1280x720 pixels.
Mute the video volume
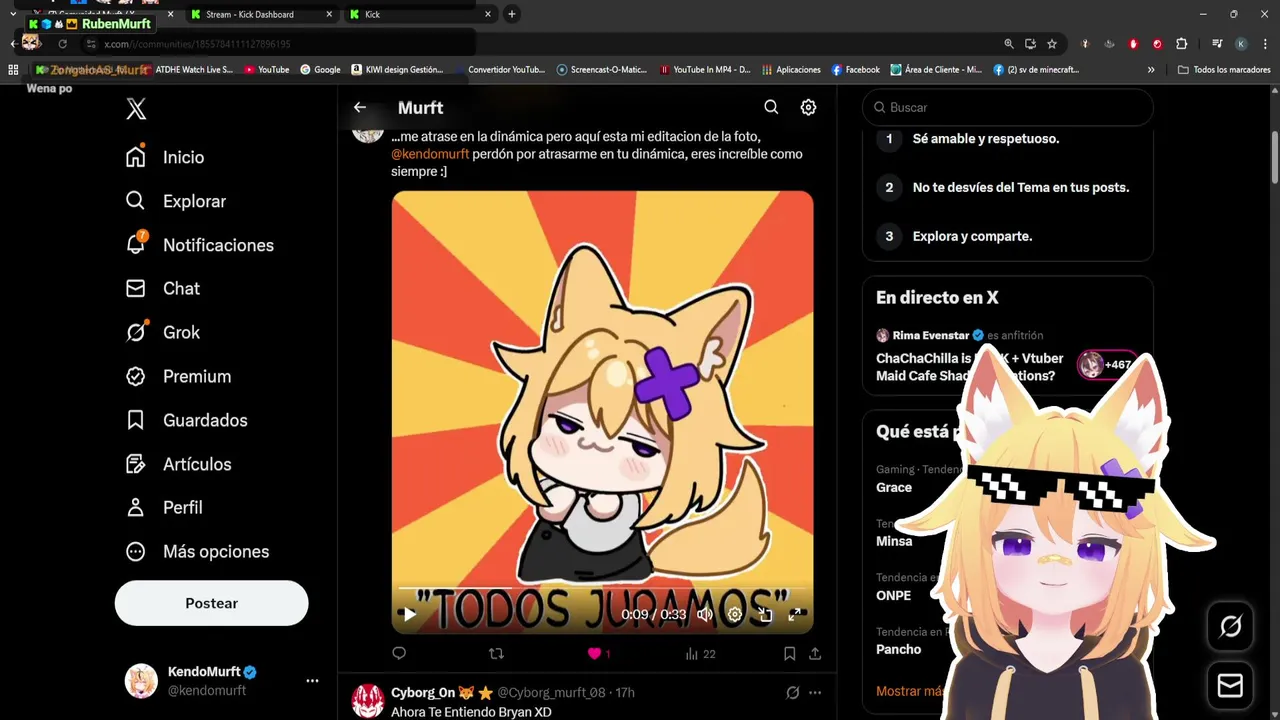(705, 614)
